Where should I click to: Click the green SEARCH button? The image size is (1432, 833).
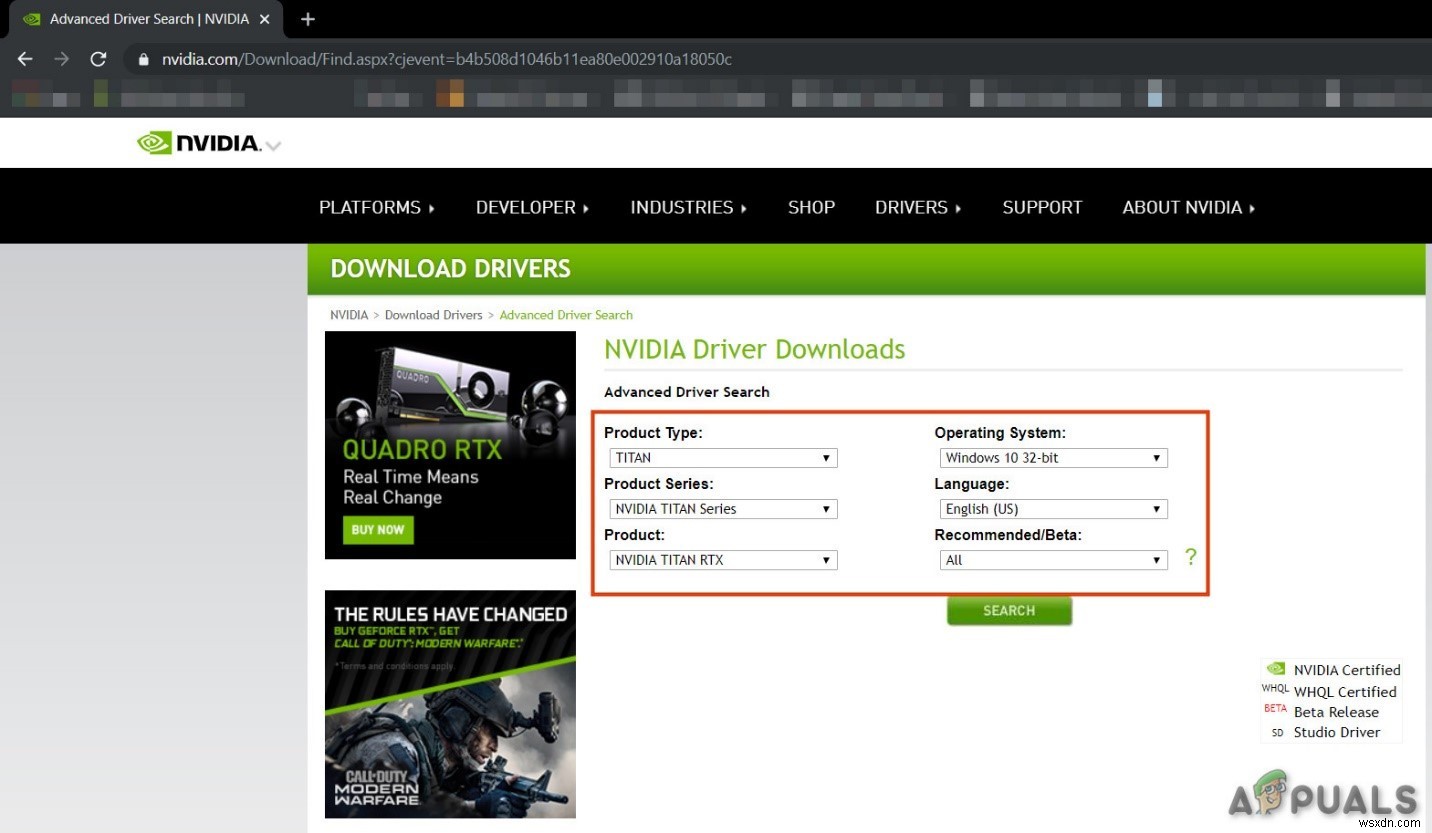1009,610
